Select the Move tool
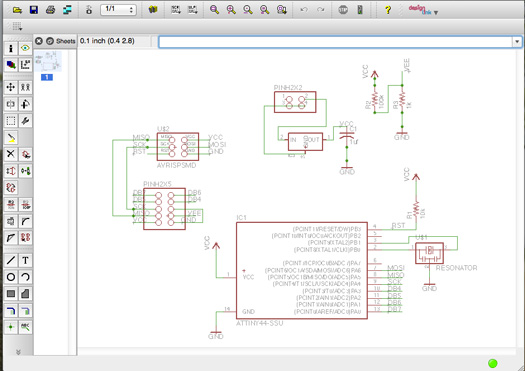Screen dimensions: 525x371 [11, 88]
